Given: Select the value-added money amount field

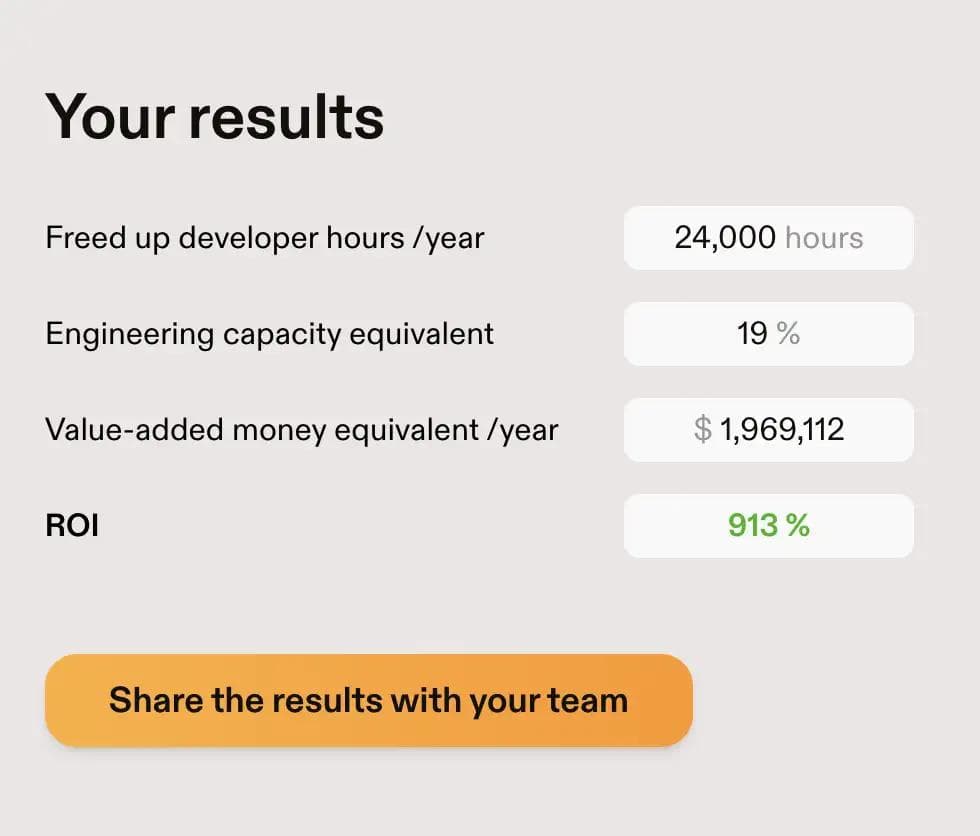Looking at the screenshot, I should 768,430.
